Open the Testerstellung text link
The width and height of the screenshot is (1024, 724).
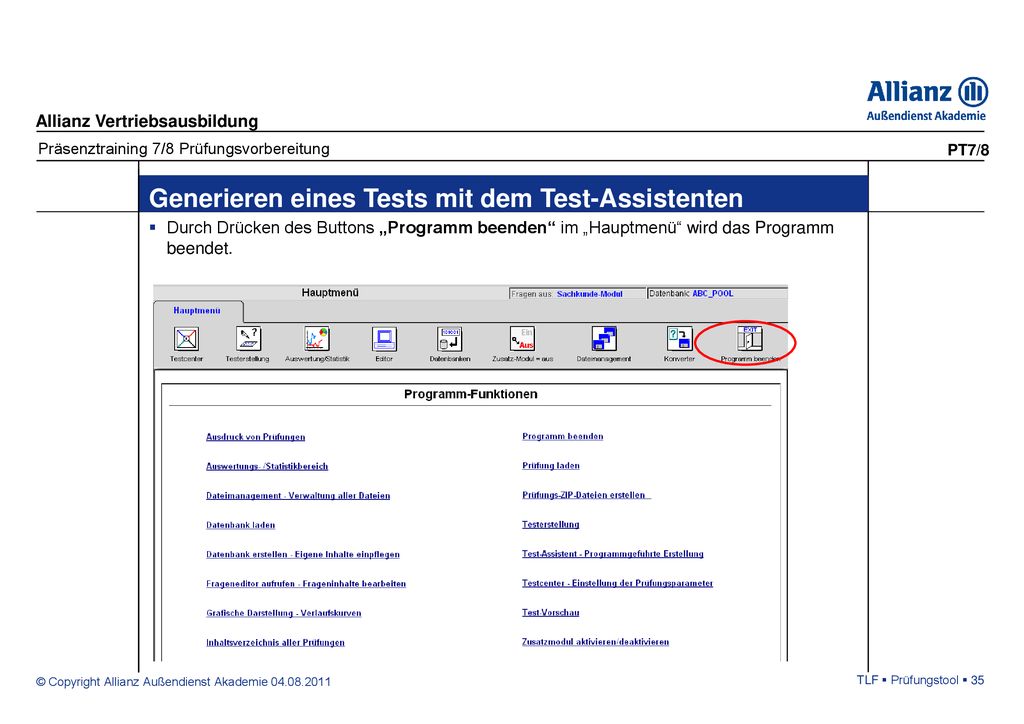coord(551,524)
